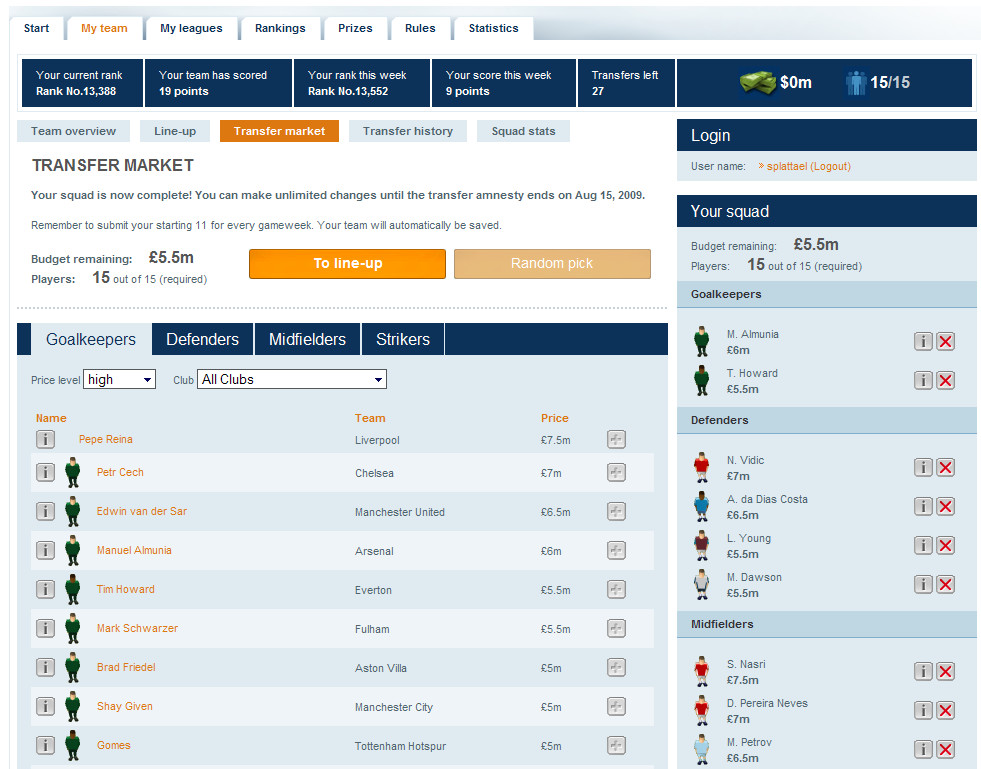Go to the Rankings tab

tap(280, 28)
